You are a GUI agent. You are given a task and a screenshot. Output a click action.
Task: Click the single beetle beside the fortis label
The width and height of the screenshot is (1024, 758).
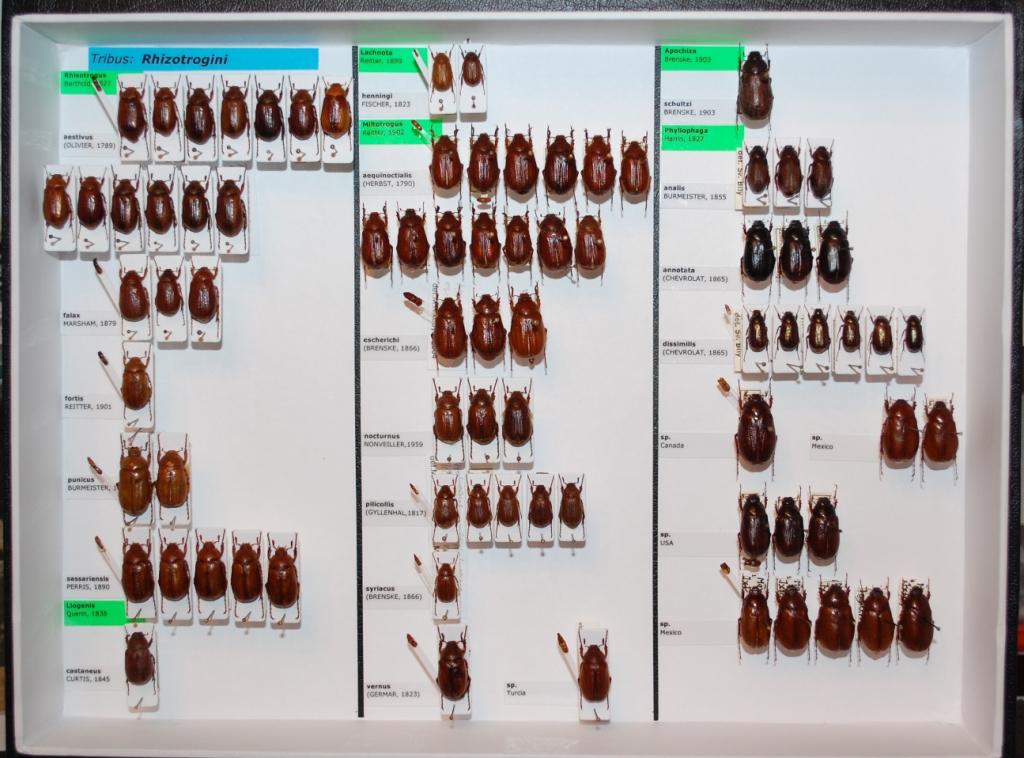point(136,383)
